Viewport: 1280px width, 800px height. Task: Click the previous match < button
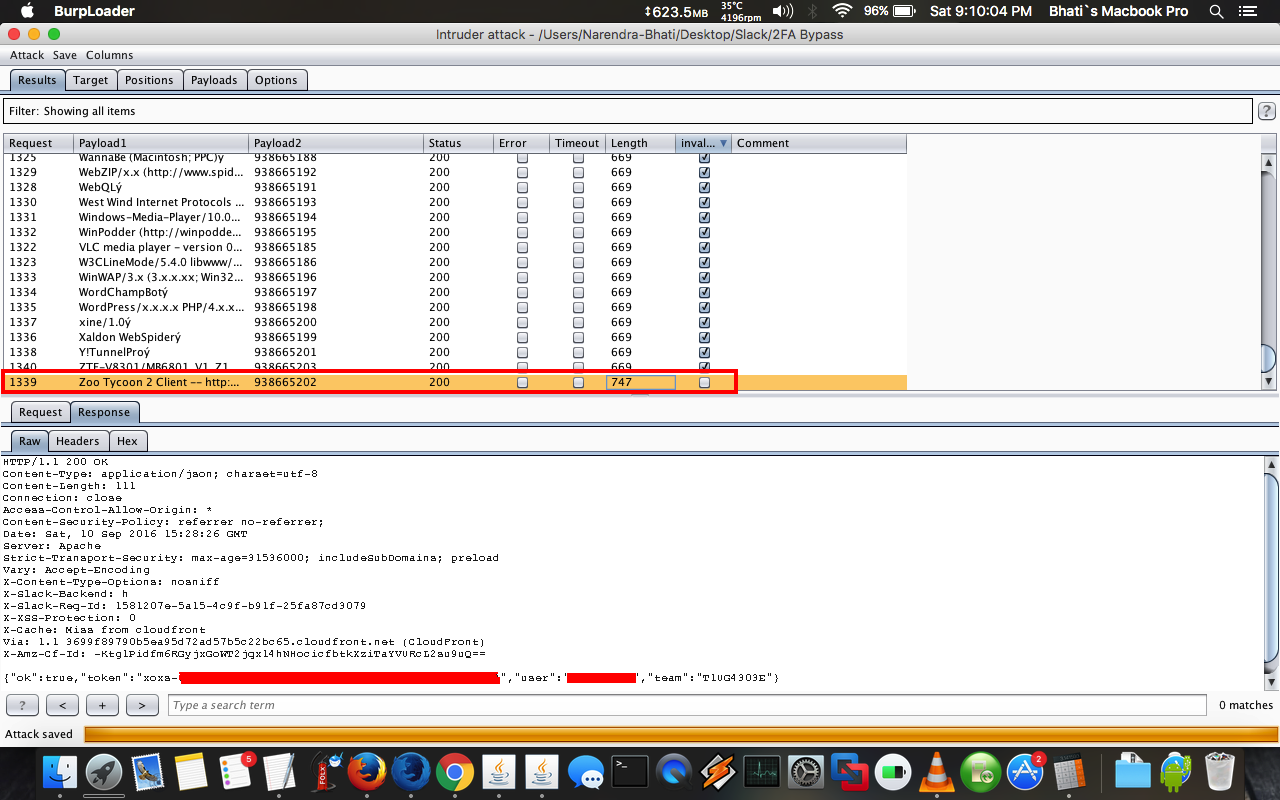click(x=62, y=705)
